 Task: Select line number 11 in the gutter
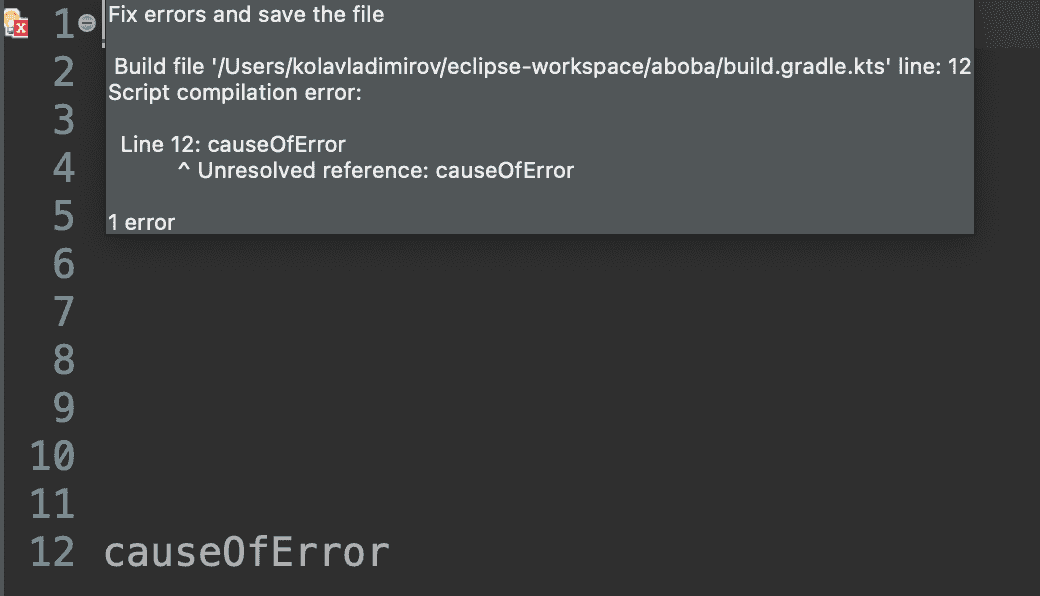coord(52,505)
